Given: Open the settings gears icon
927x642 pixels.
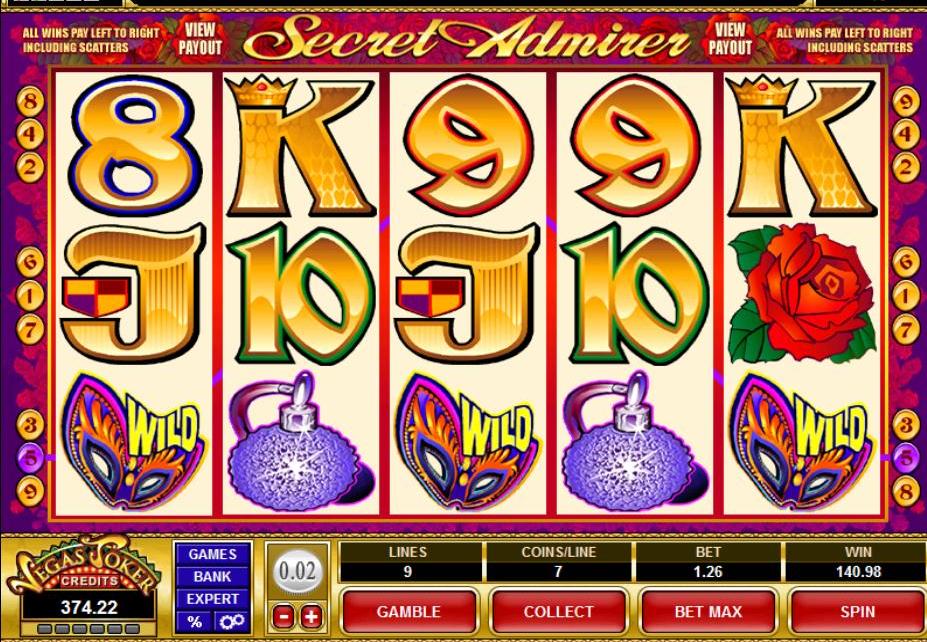Looking at the screenshot, I should pyautogui.click(x=232, y=621).
